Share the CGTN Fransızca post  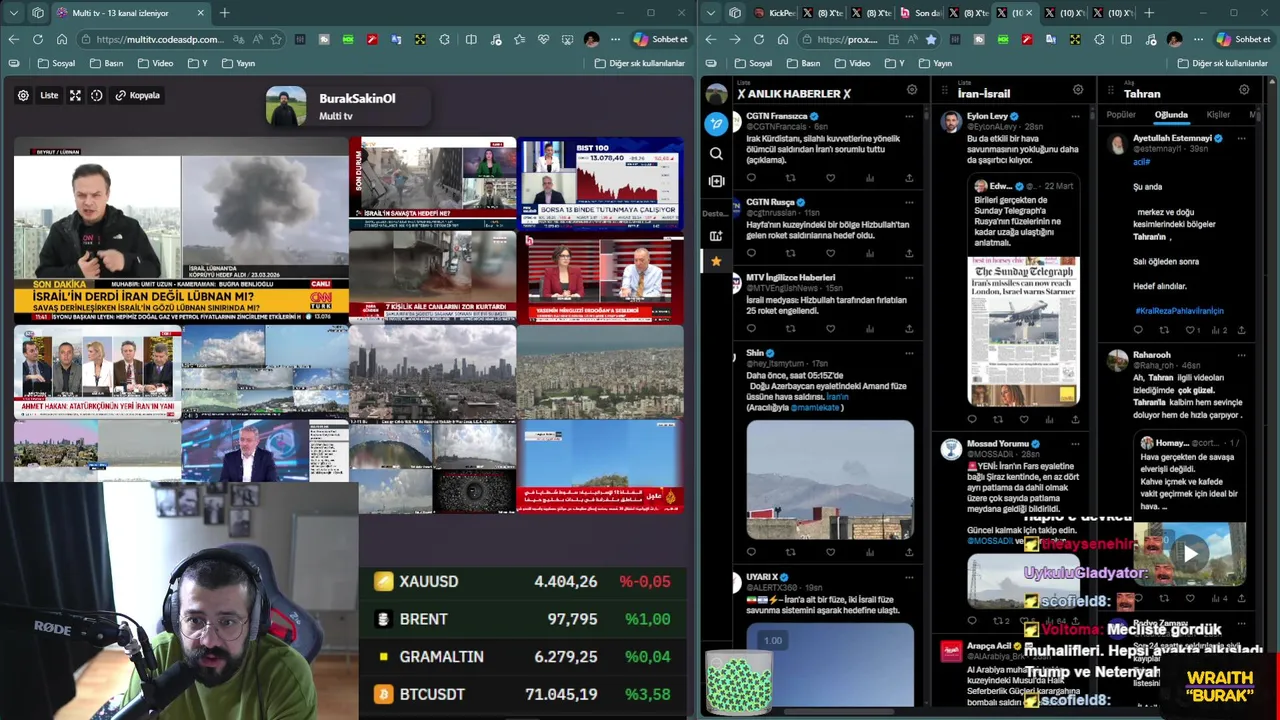pos(909,178)
